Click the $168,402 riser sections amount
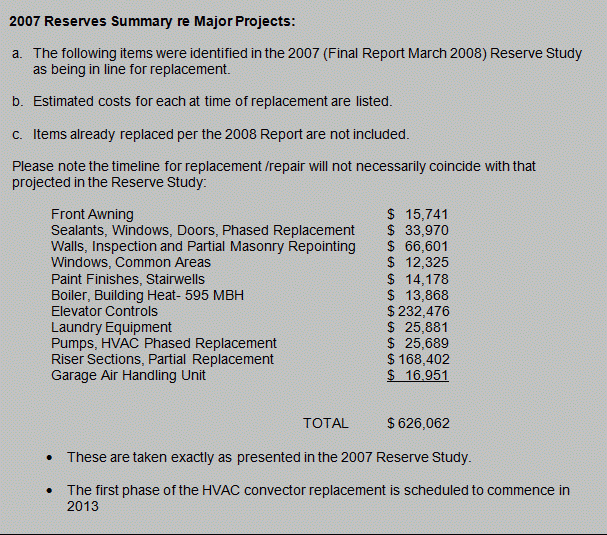 418,359
